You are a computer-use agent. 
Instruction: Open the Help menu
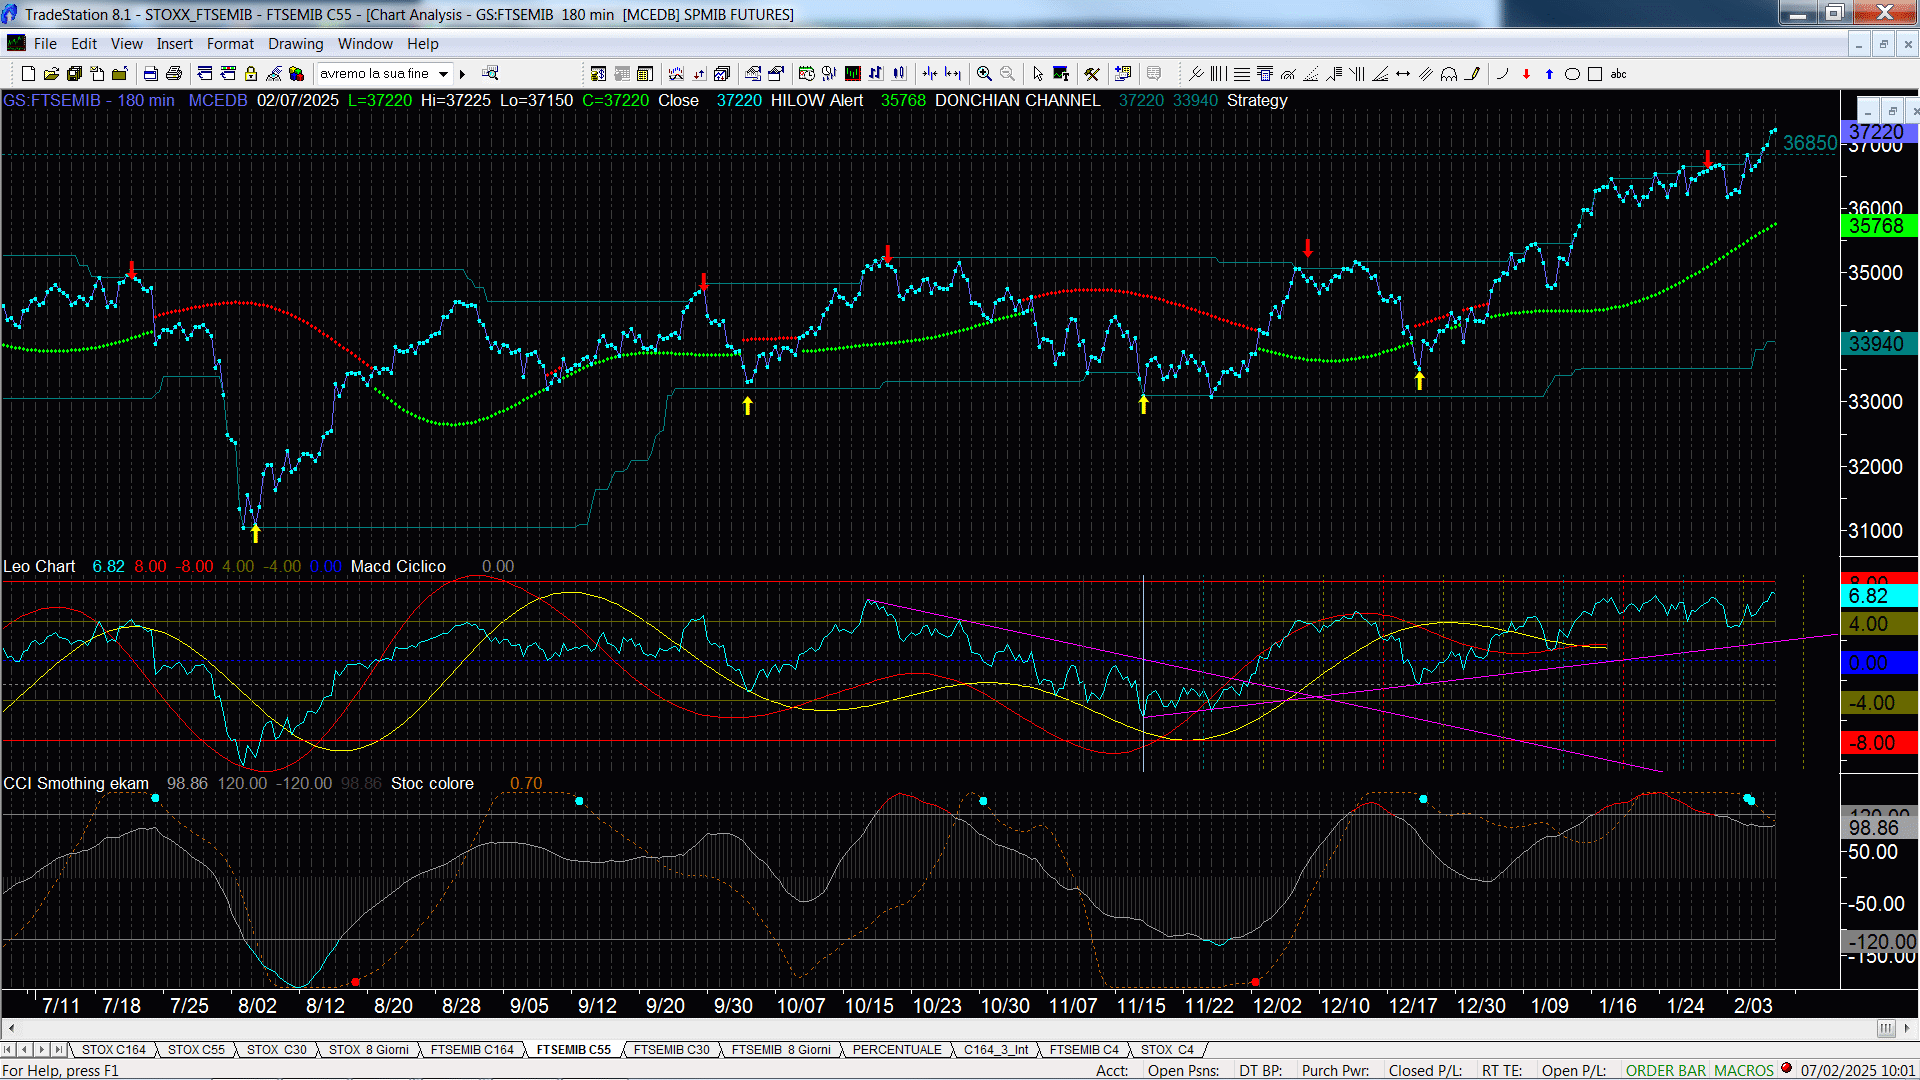pyautogui.click(x=423, y=44)
